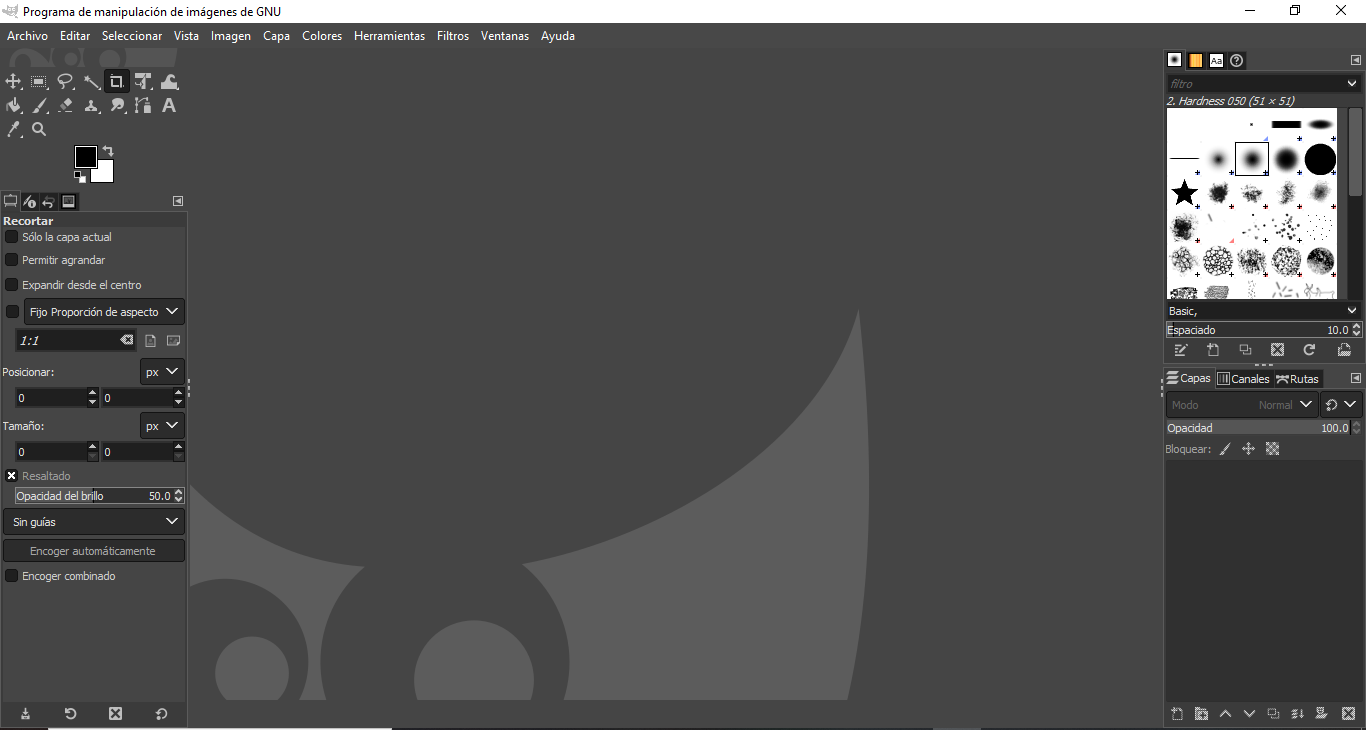Toggle lock pixels brush icon
This screenshot has height=730, width=1366.
tap(1225, 450)
